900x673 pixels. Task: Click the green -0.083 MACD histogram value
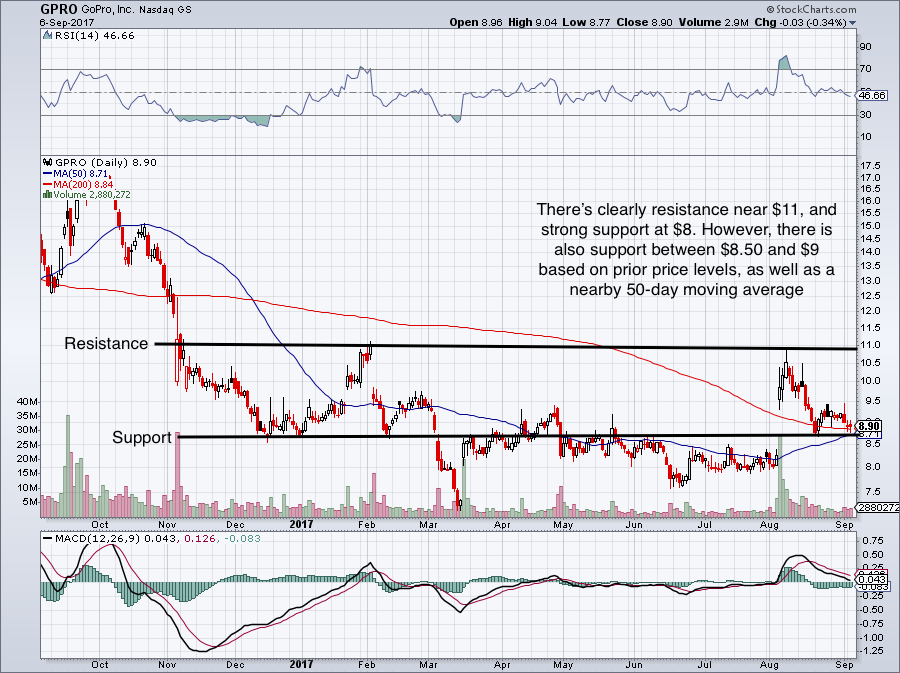point(242,539)
